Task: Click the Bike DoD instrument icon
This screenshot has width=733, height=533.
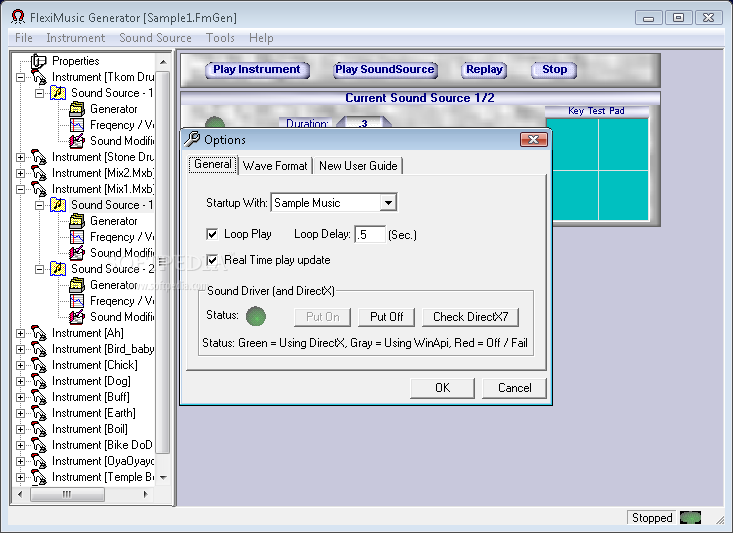Action: point(39,445)
